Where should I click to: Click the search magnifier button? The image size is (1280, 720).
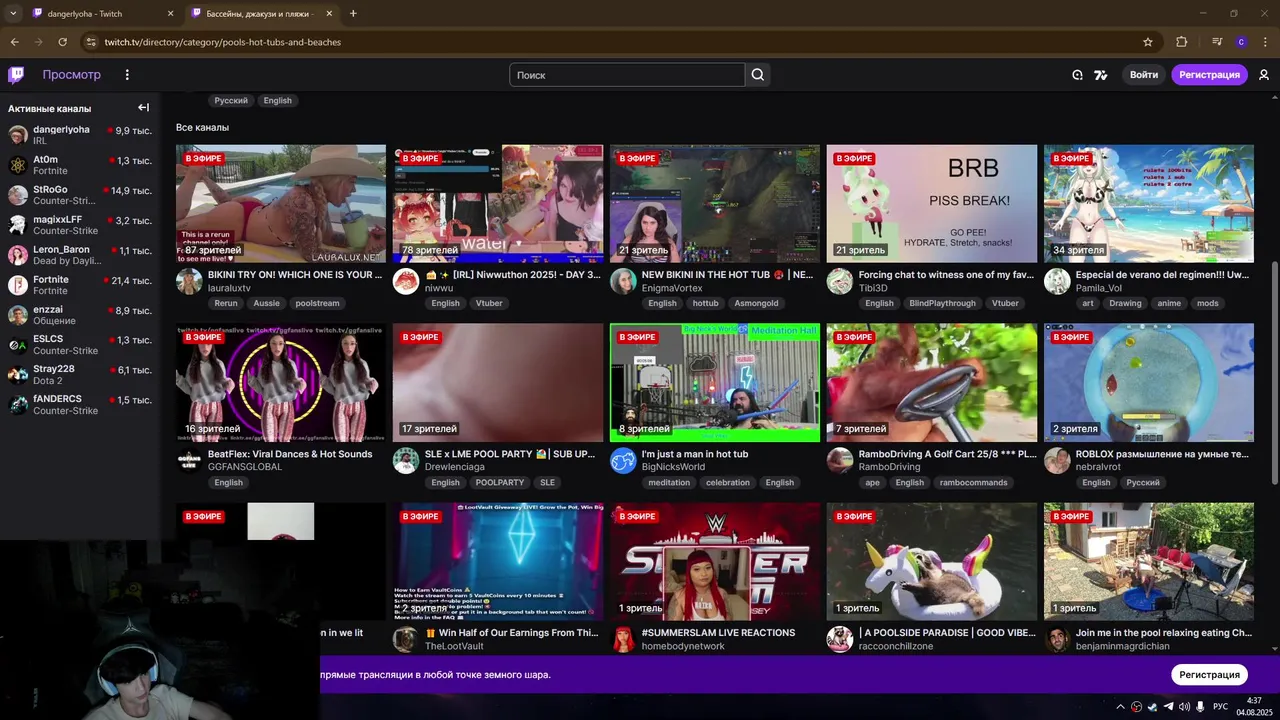[758, 75]
